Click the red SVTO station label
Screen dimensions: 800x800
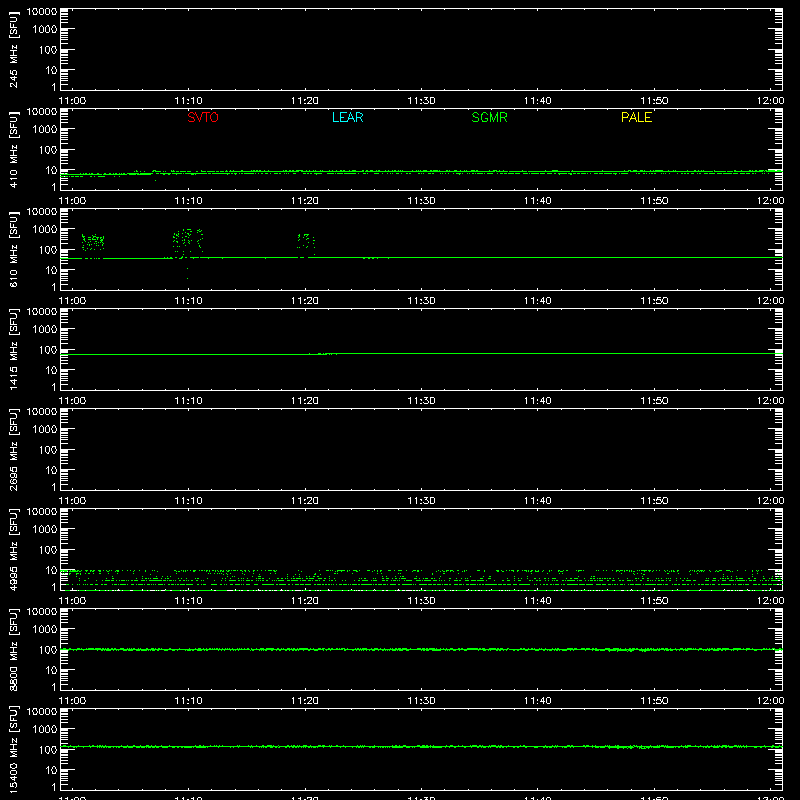coord(203,117)
